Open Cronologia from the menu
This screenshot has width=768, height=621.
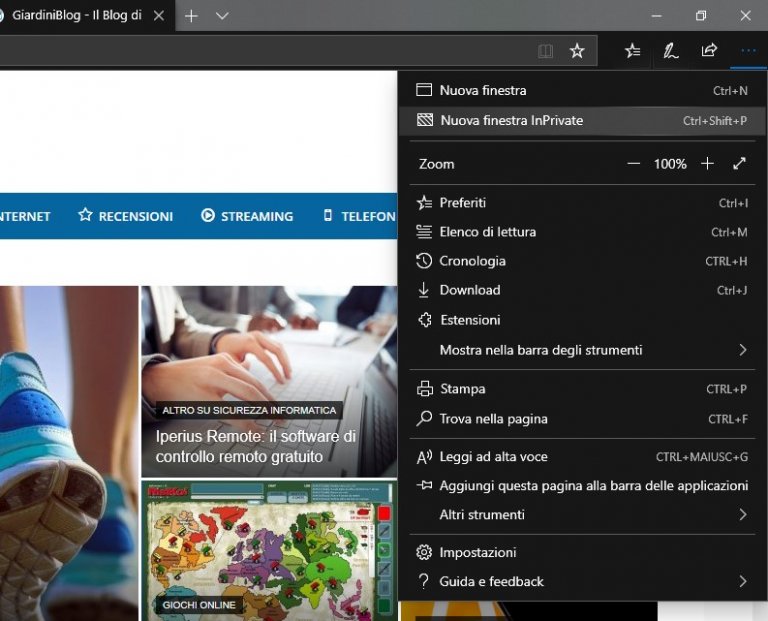[x=472, y=261]
